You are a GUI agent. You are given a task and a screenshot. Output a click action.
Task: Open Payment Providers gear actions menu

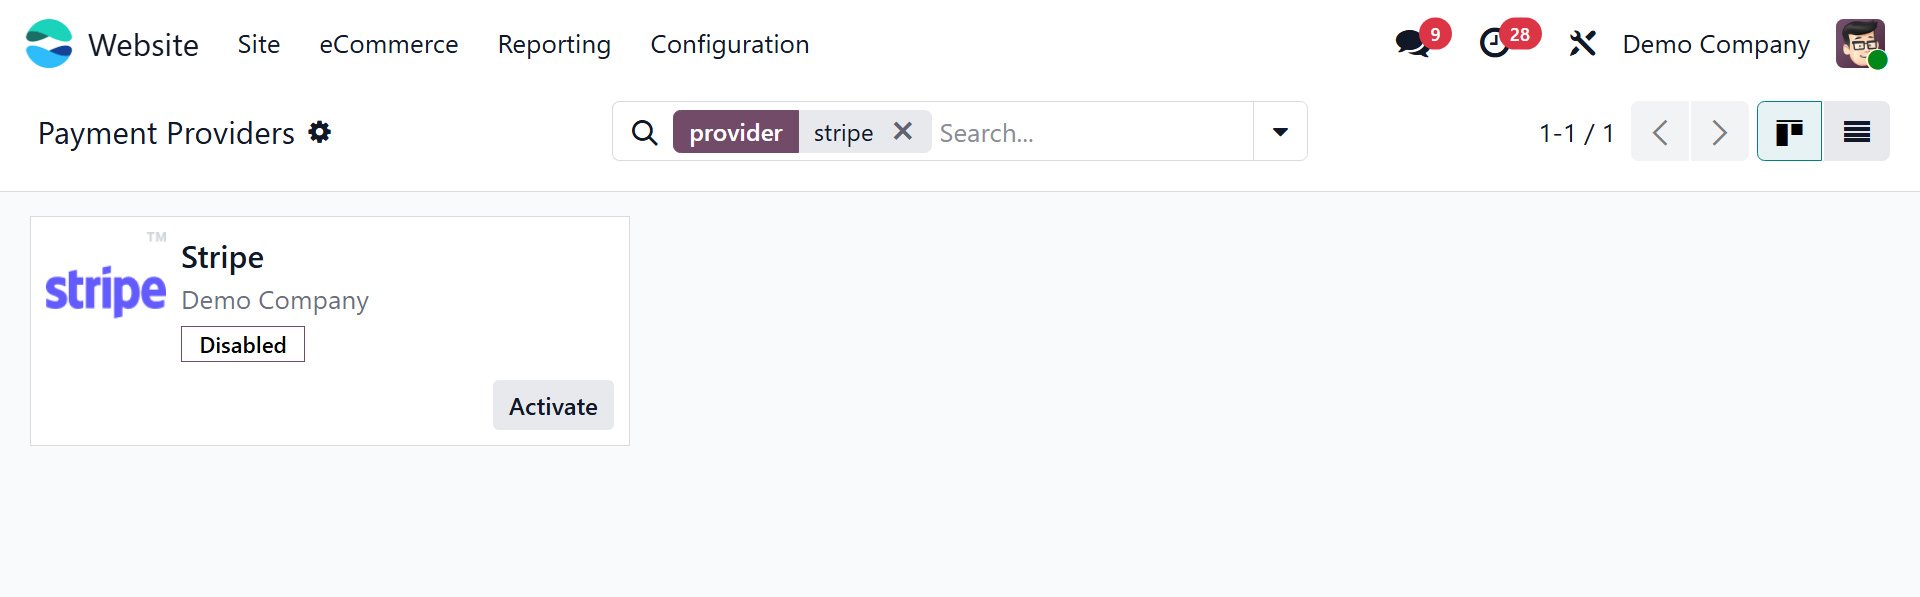click(x=320, y=132)
